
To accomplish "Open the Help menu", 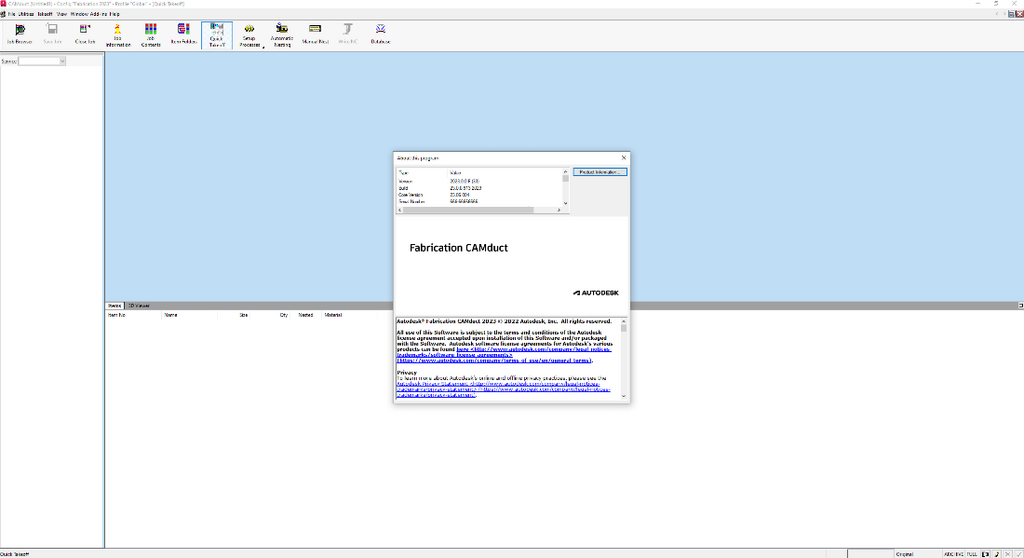I will (x=115, y=14).
